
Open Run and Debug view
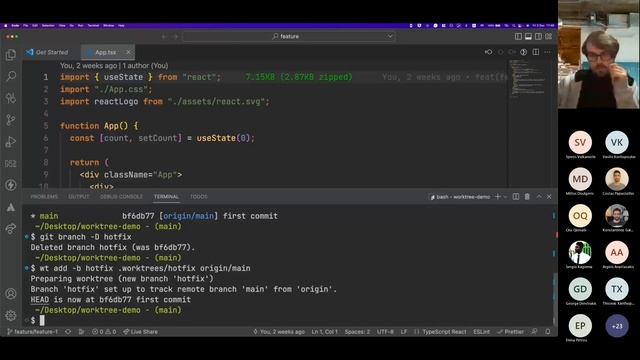(11, 142)
